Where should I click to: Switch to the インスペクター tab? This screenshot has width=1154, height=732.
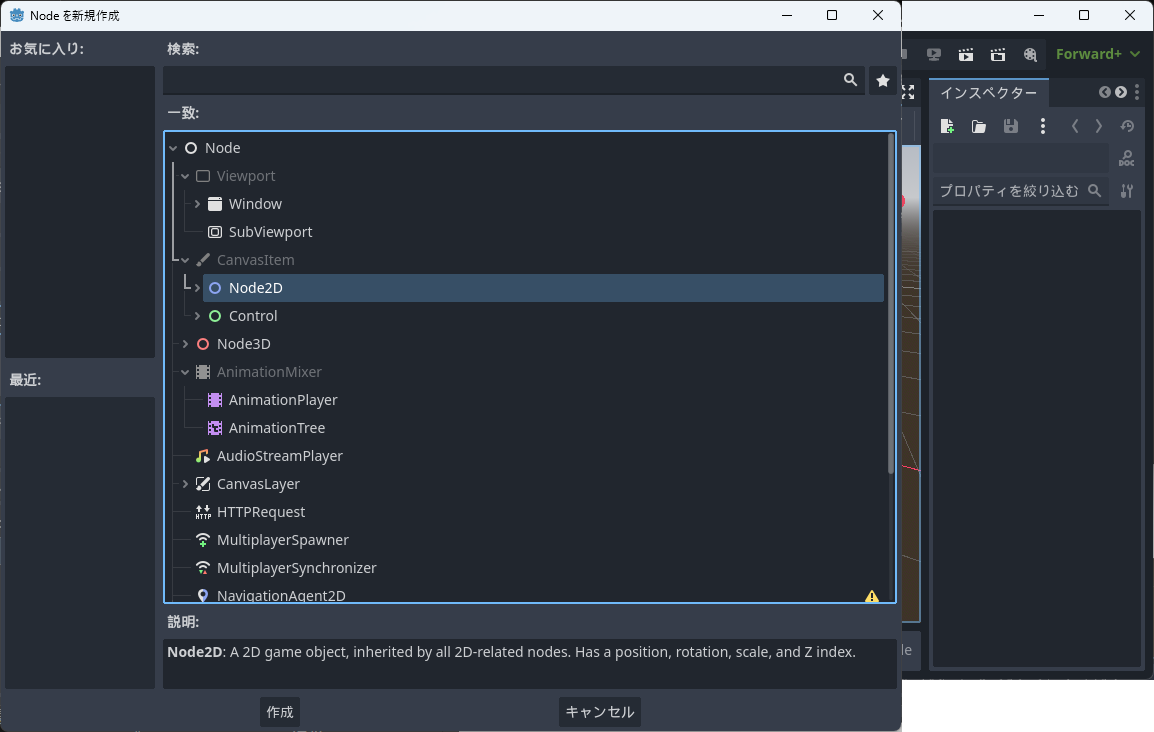pos(988,92)
